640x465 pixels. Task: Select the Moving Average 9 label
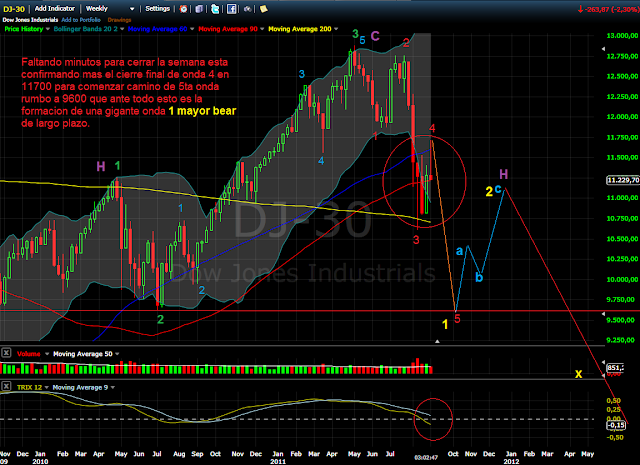click(80, 387)
